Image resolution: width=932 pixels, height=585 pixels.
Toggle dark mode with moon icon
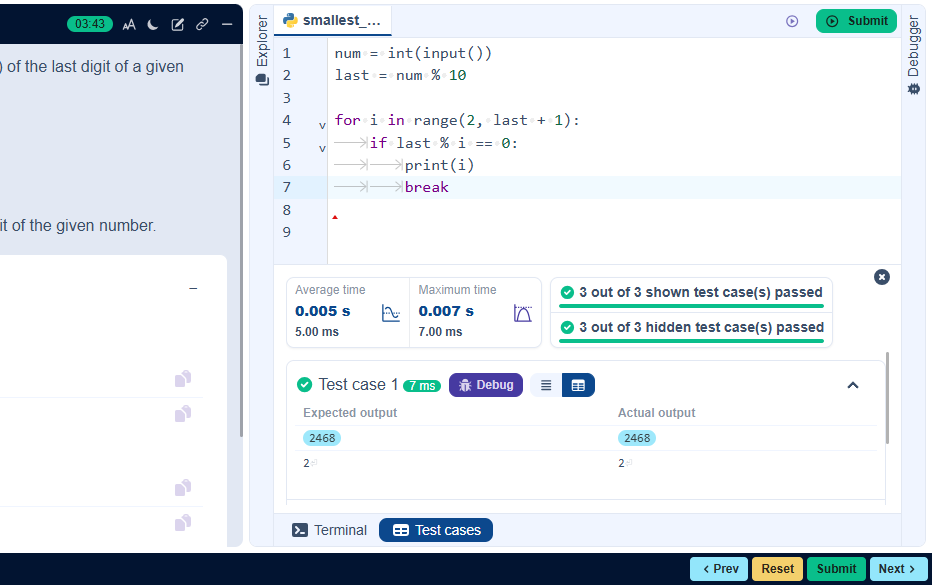coord(153,24)
